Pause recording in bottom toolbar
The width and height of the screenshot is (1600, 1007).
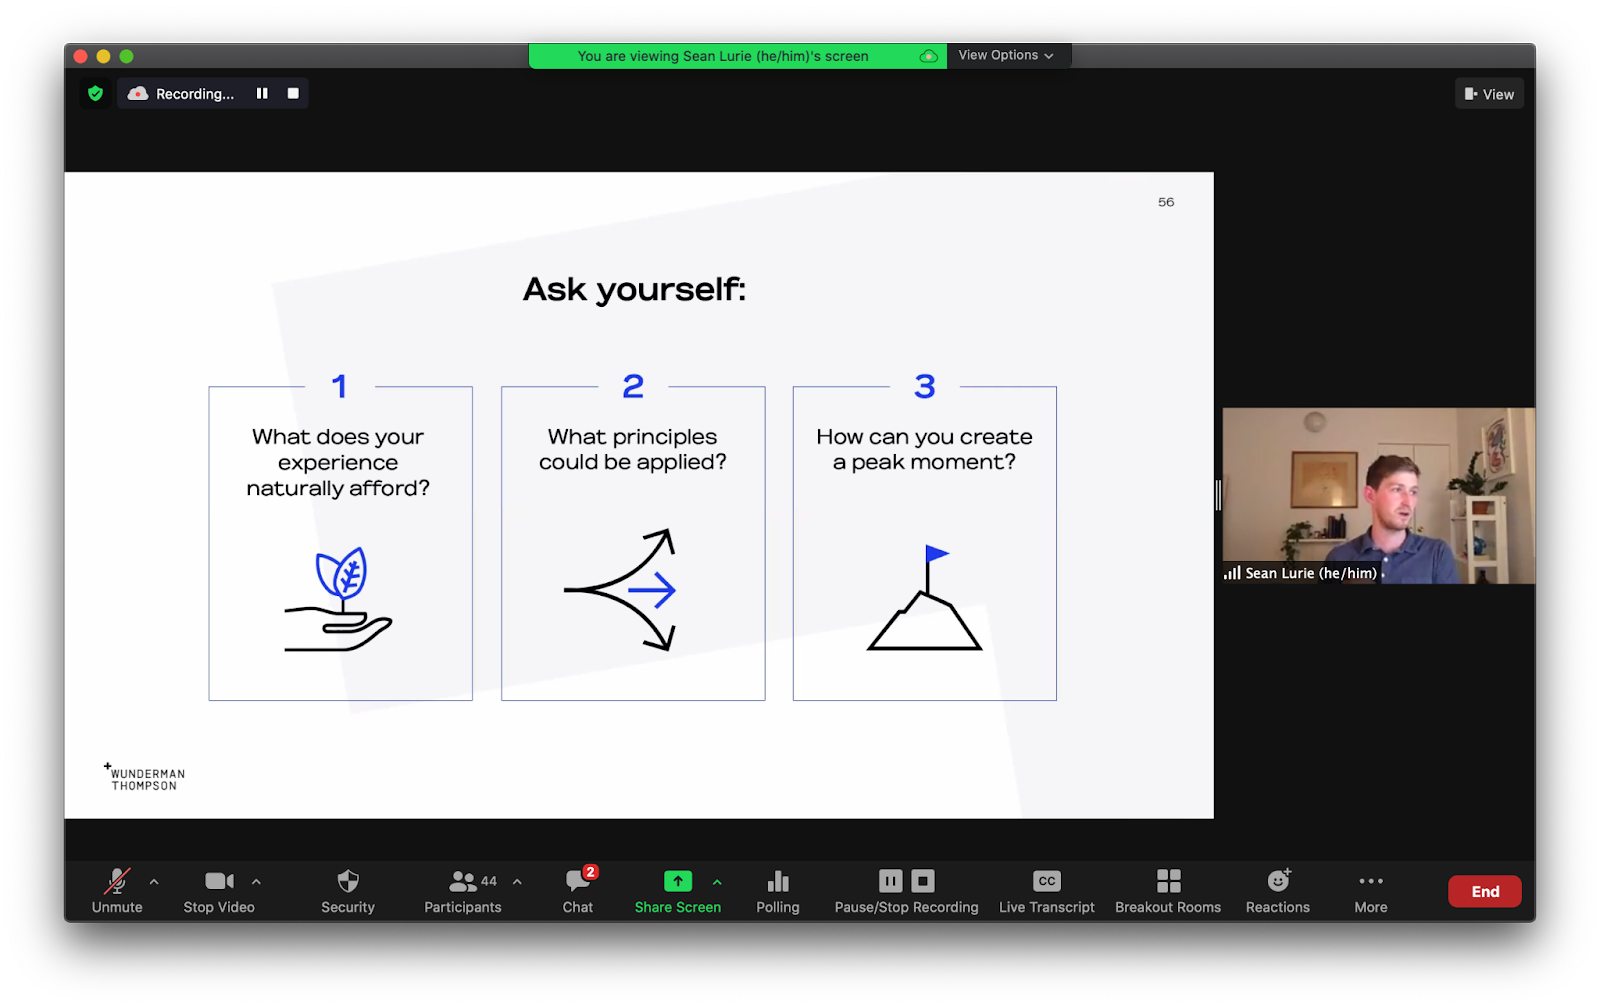point(890,881)
